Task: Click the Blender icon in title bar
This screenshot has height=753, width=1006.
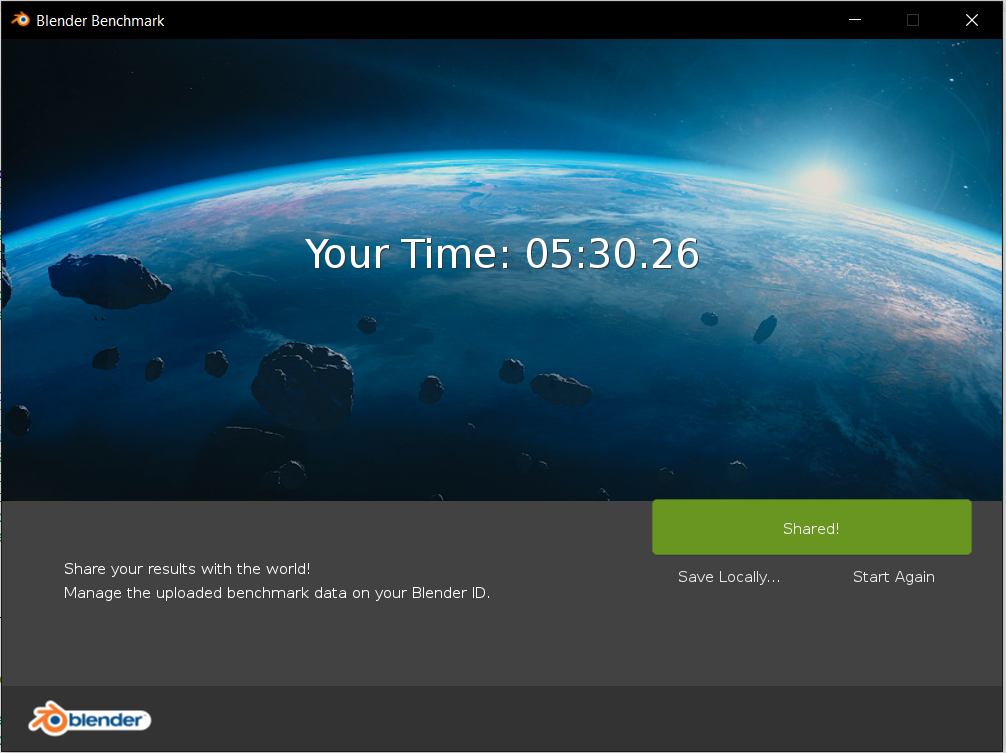Action: point(21,20)
